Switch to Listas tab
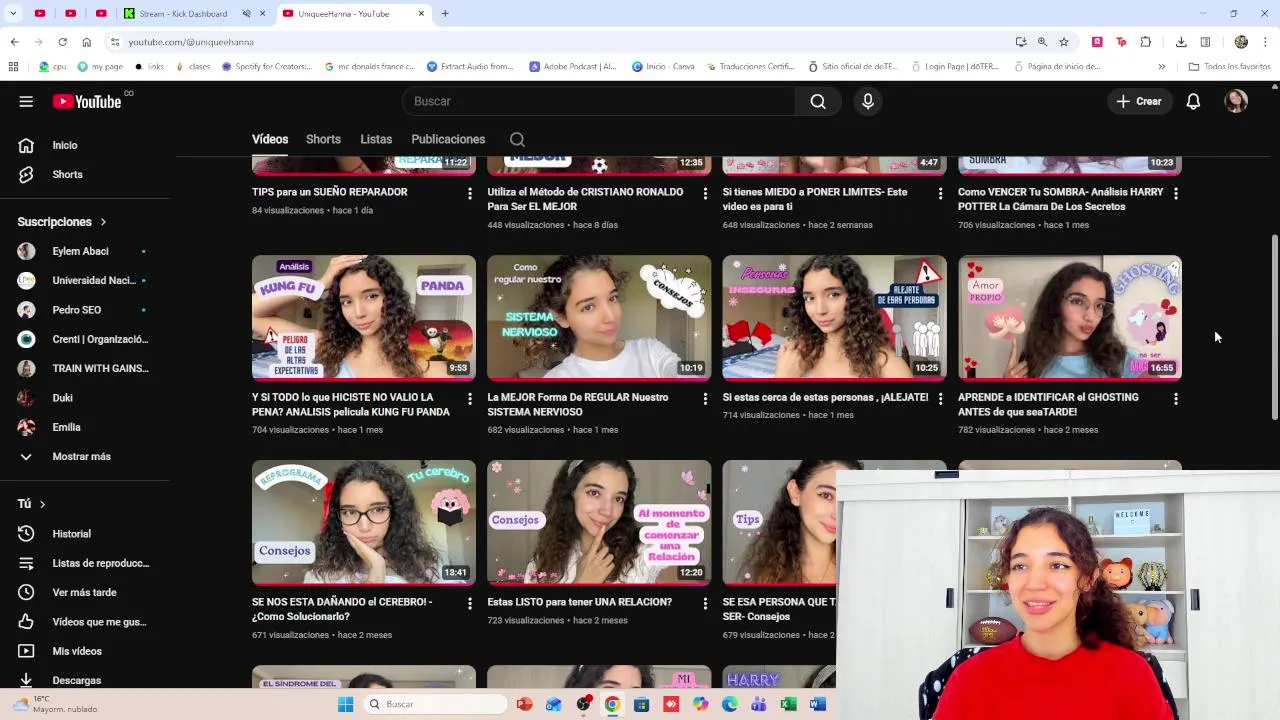The height and width of the screenshot is (720, 1280). point(376,139)
